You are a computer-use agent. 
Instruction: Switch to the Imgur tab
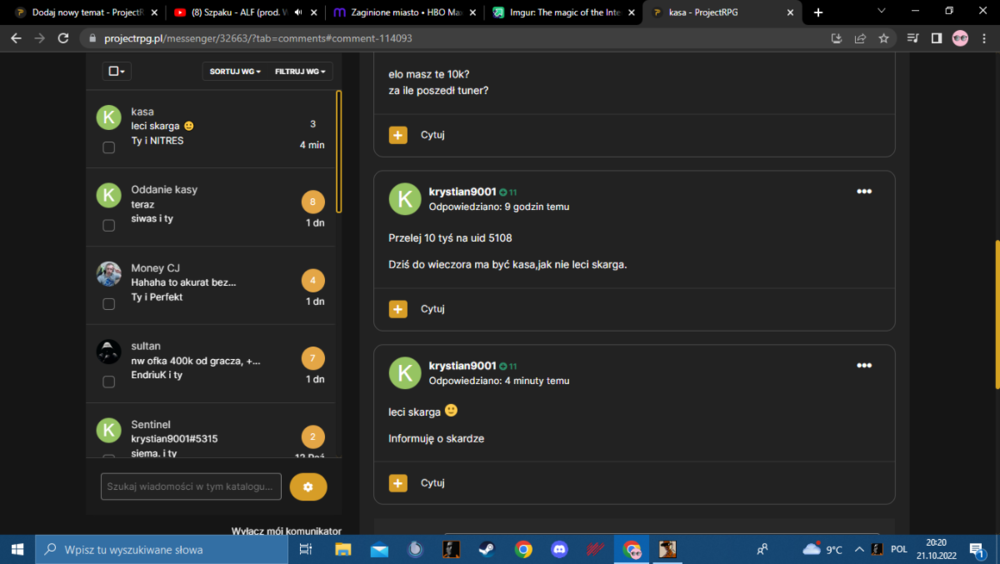[x=562, y=12]
